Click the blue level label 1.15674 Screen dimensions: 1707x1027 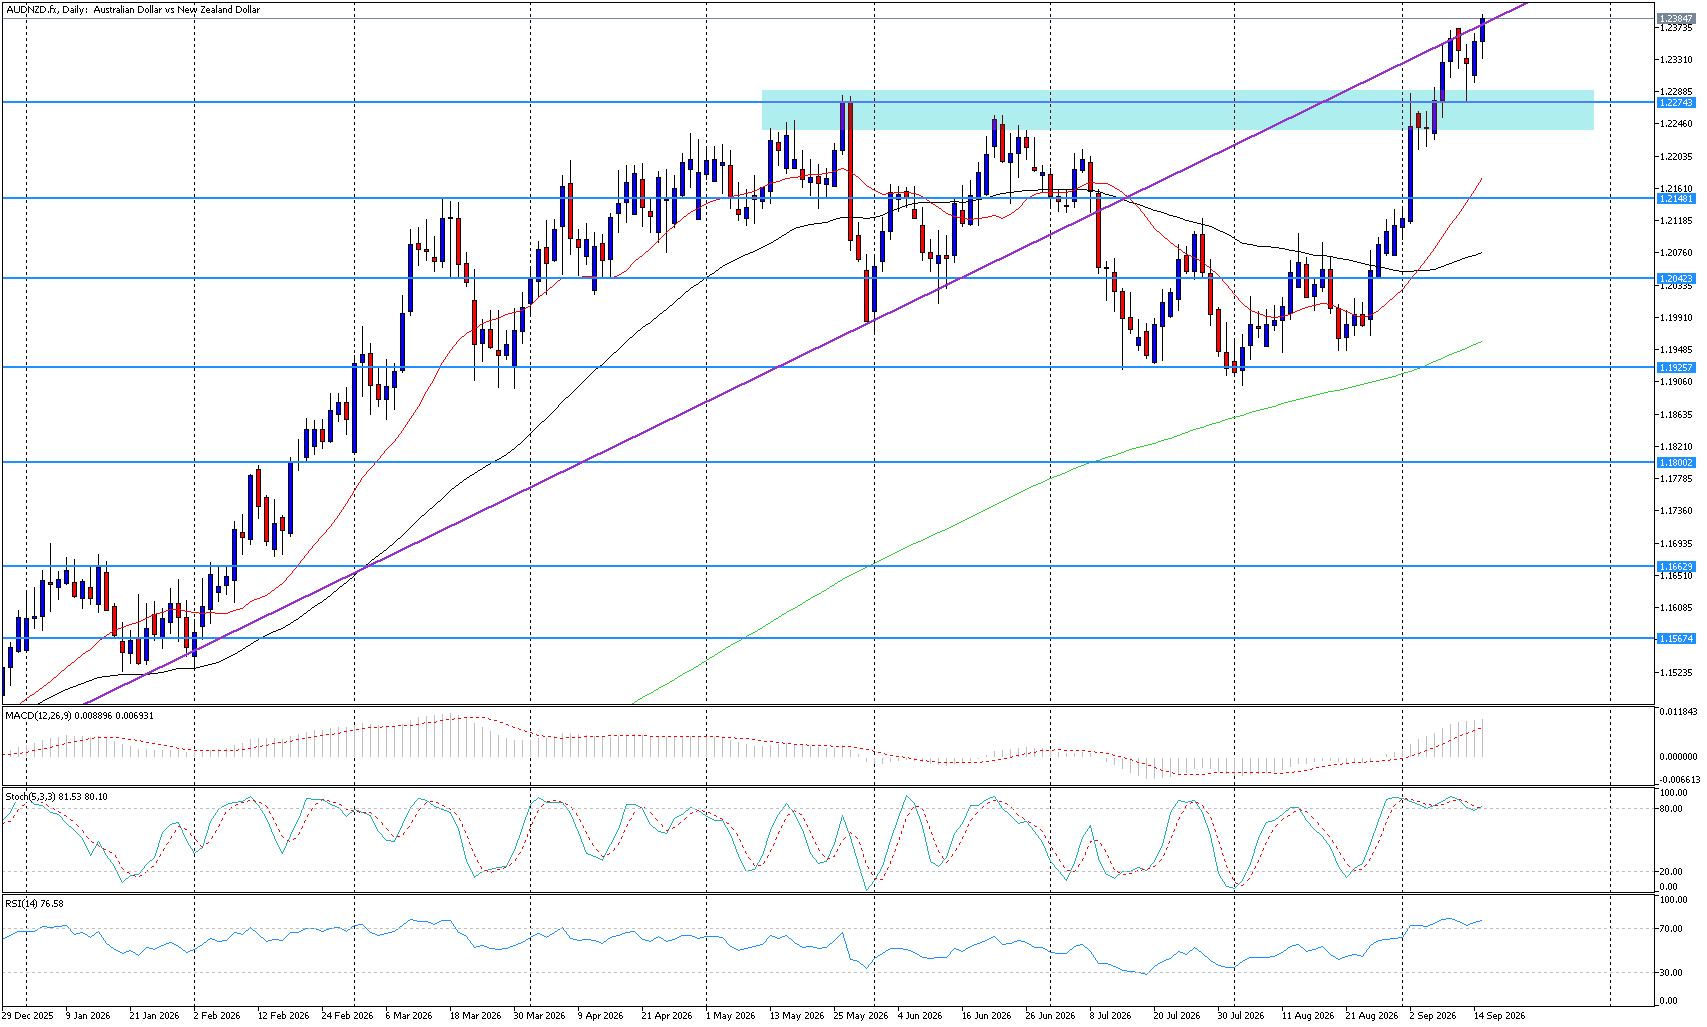[x=1676, y=639]
